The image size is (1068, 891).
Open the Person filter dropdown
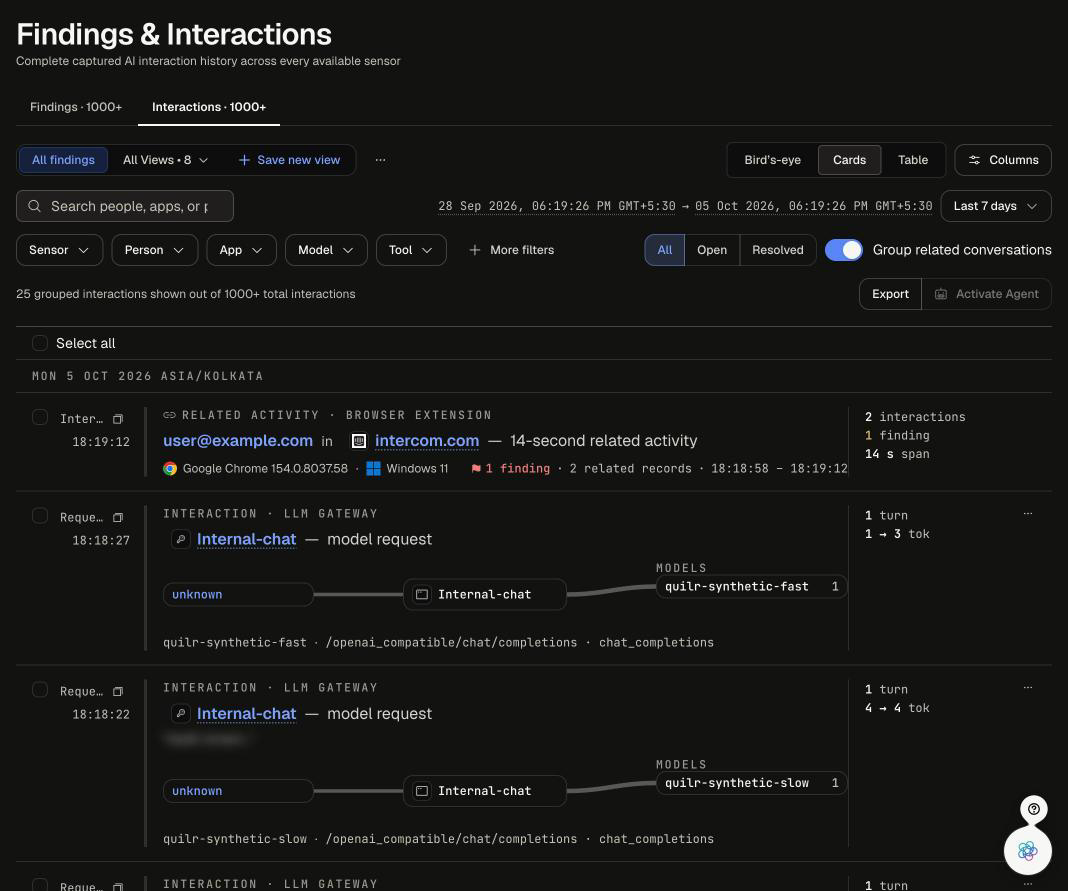pos(155,250)
